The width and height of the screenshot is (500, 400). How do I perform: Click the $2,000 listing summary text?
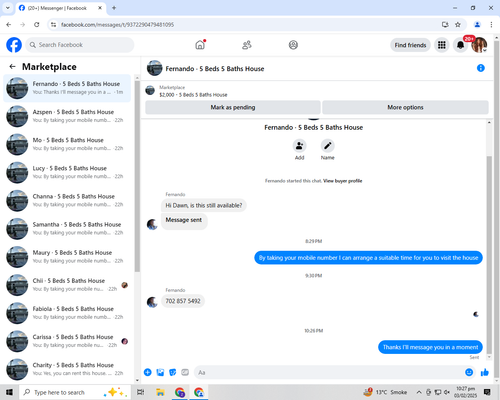click(x=193, y=95)
